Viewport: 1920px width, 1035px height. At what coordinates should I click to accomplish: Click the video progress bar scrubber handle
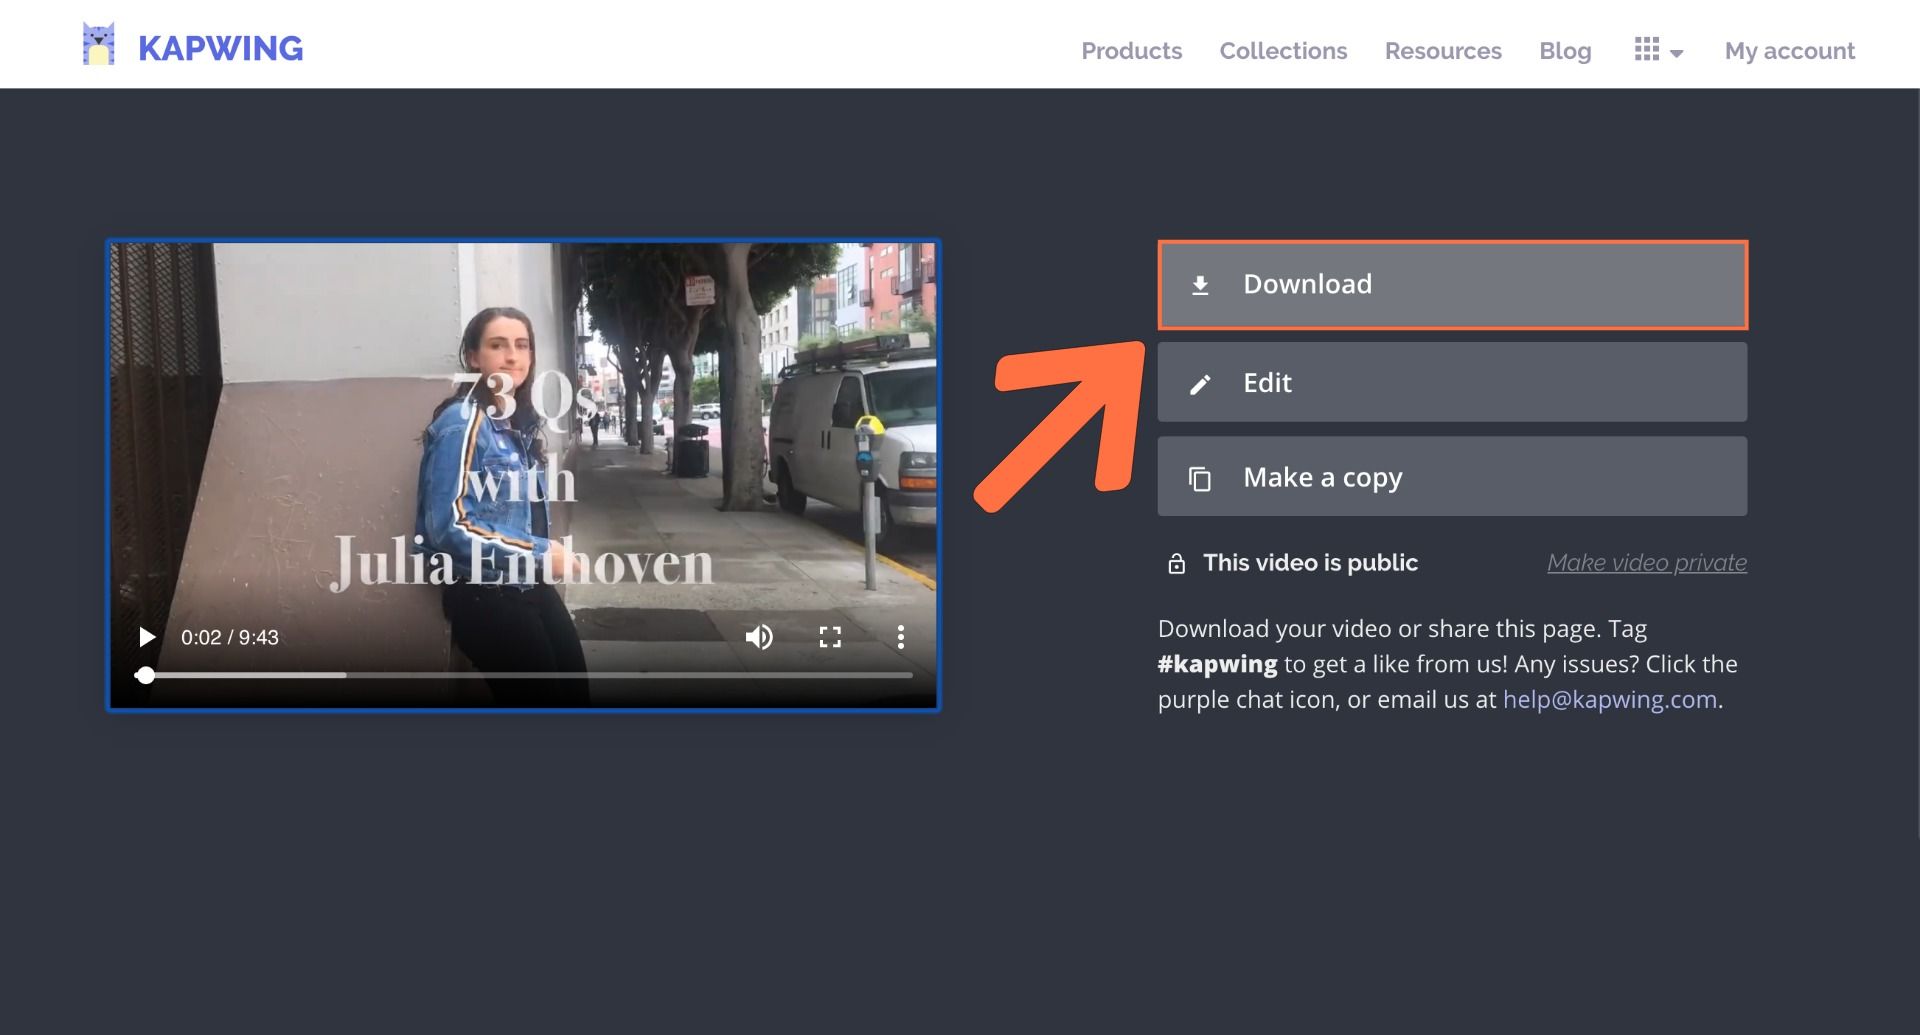click(146, 675)
